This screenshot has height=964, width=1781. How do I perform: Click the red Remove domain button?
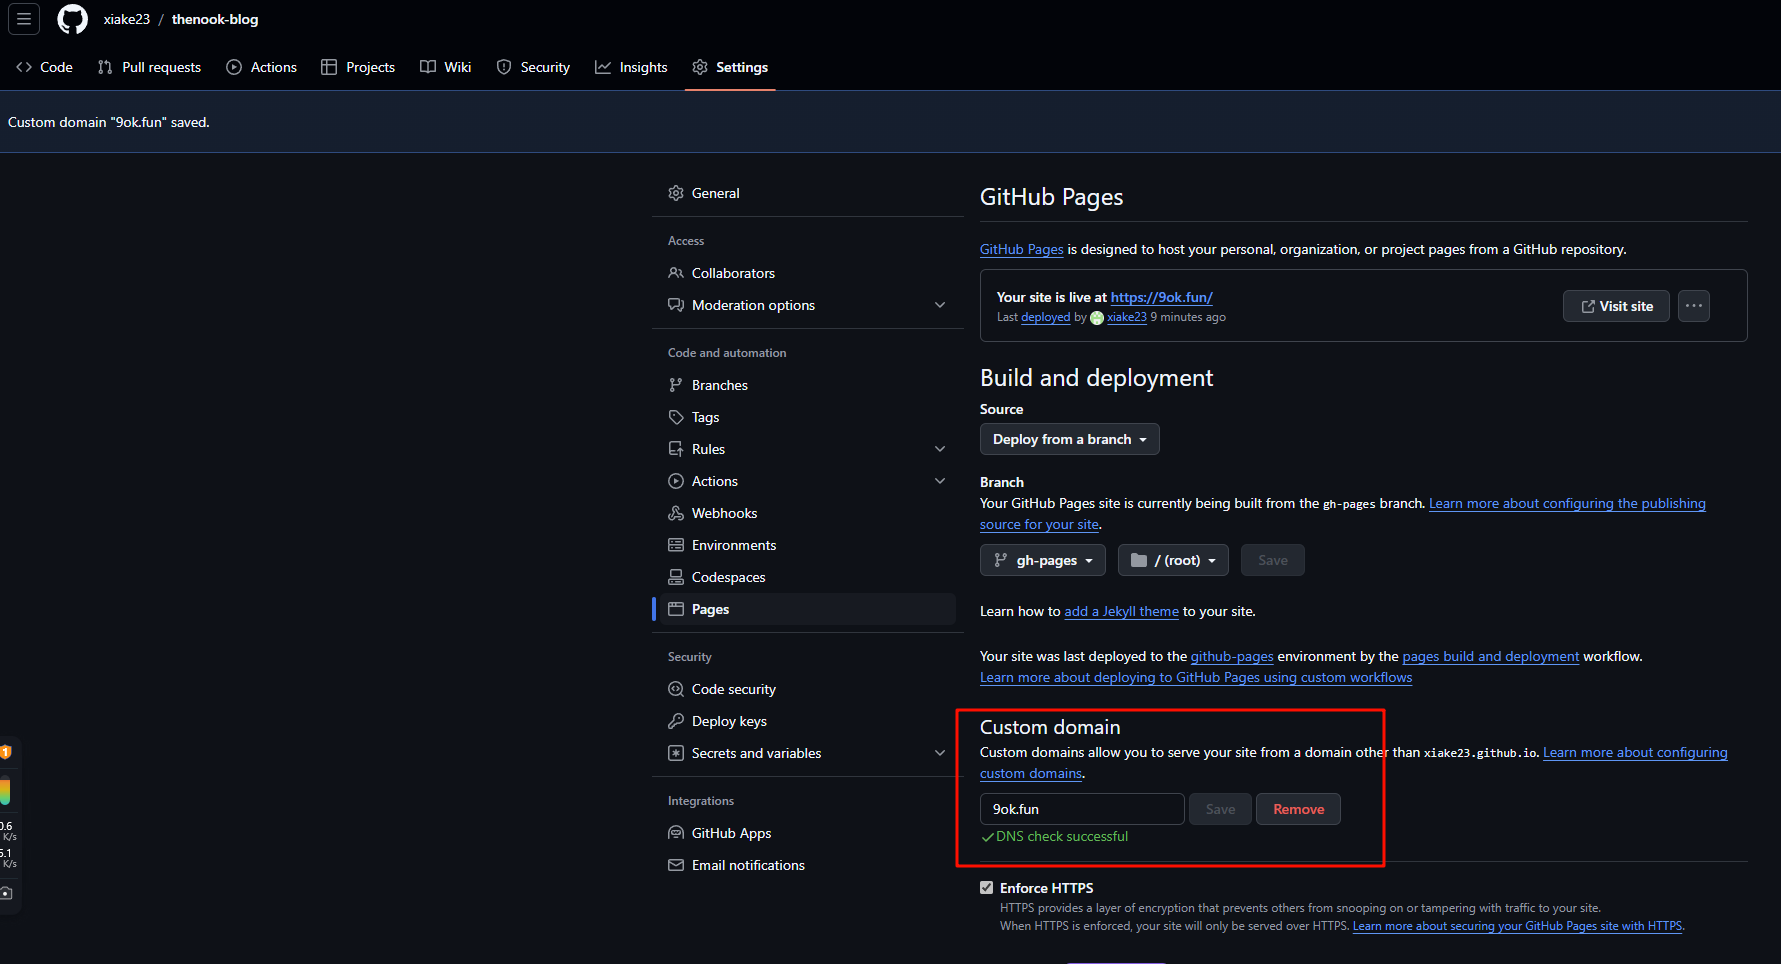tap(1298, 809)
